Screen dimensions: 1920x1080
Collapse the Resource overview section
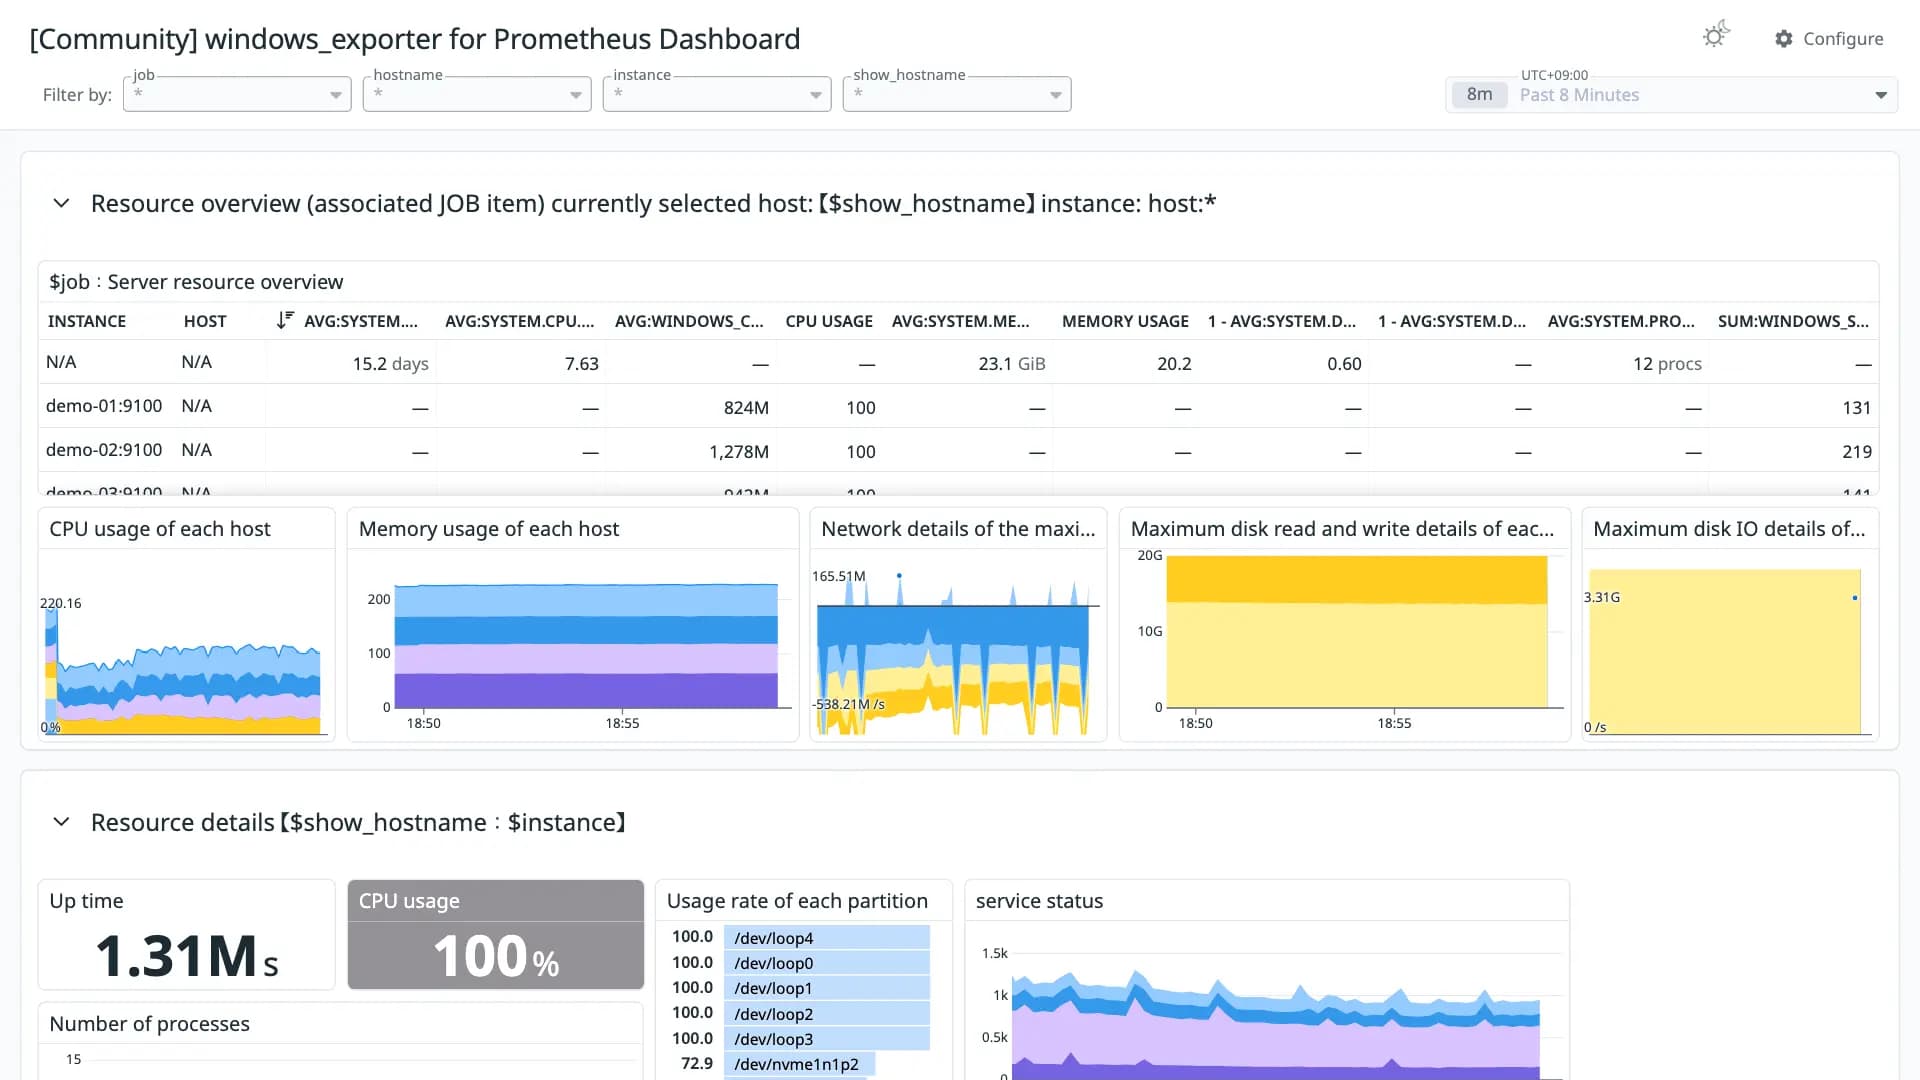pyautogui.click(x=61, y=203)
